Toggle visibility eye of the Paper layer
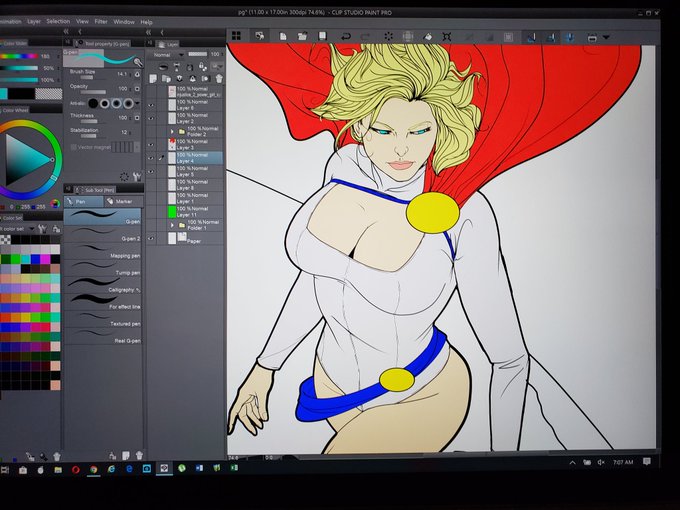 151,238
